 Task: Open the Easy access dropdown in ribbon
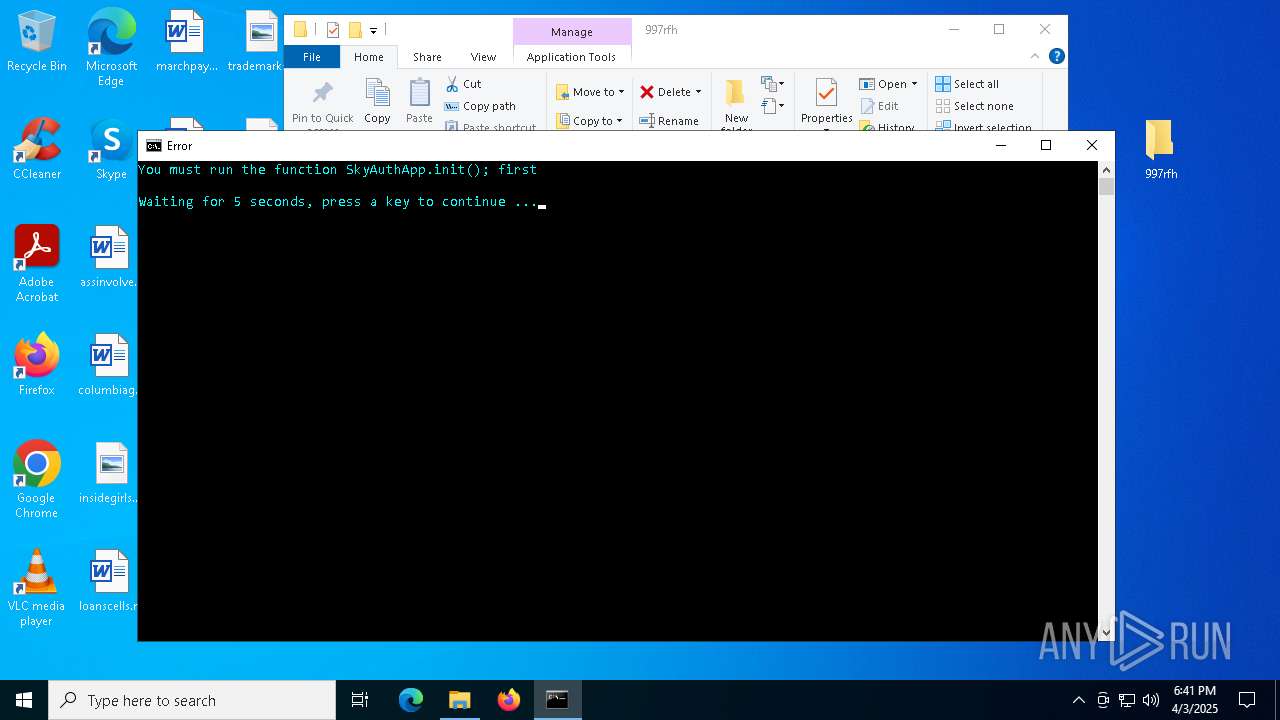point(773,106)
